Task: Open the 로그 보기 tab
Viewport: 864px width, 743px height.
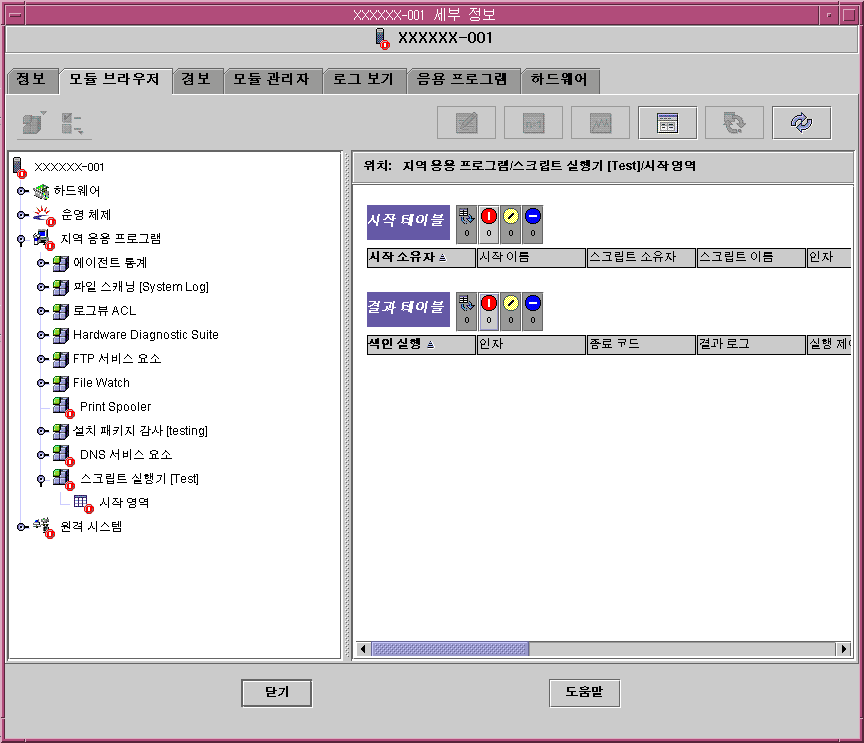Action: [x=365, y=80]
